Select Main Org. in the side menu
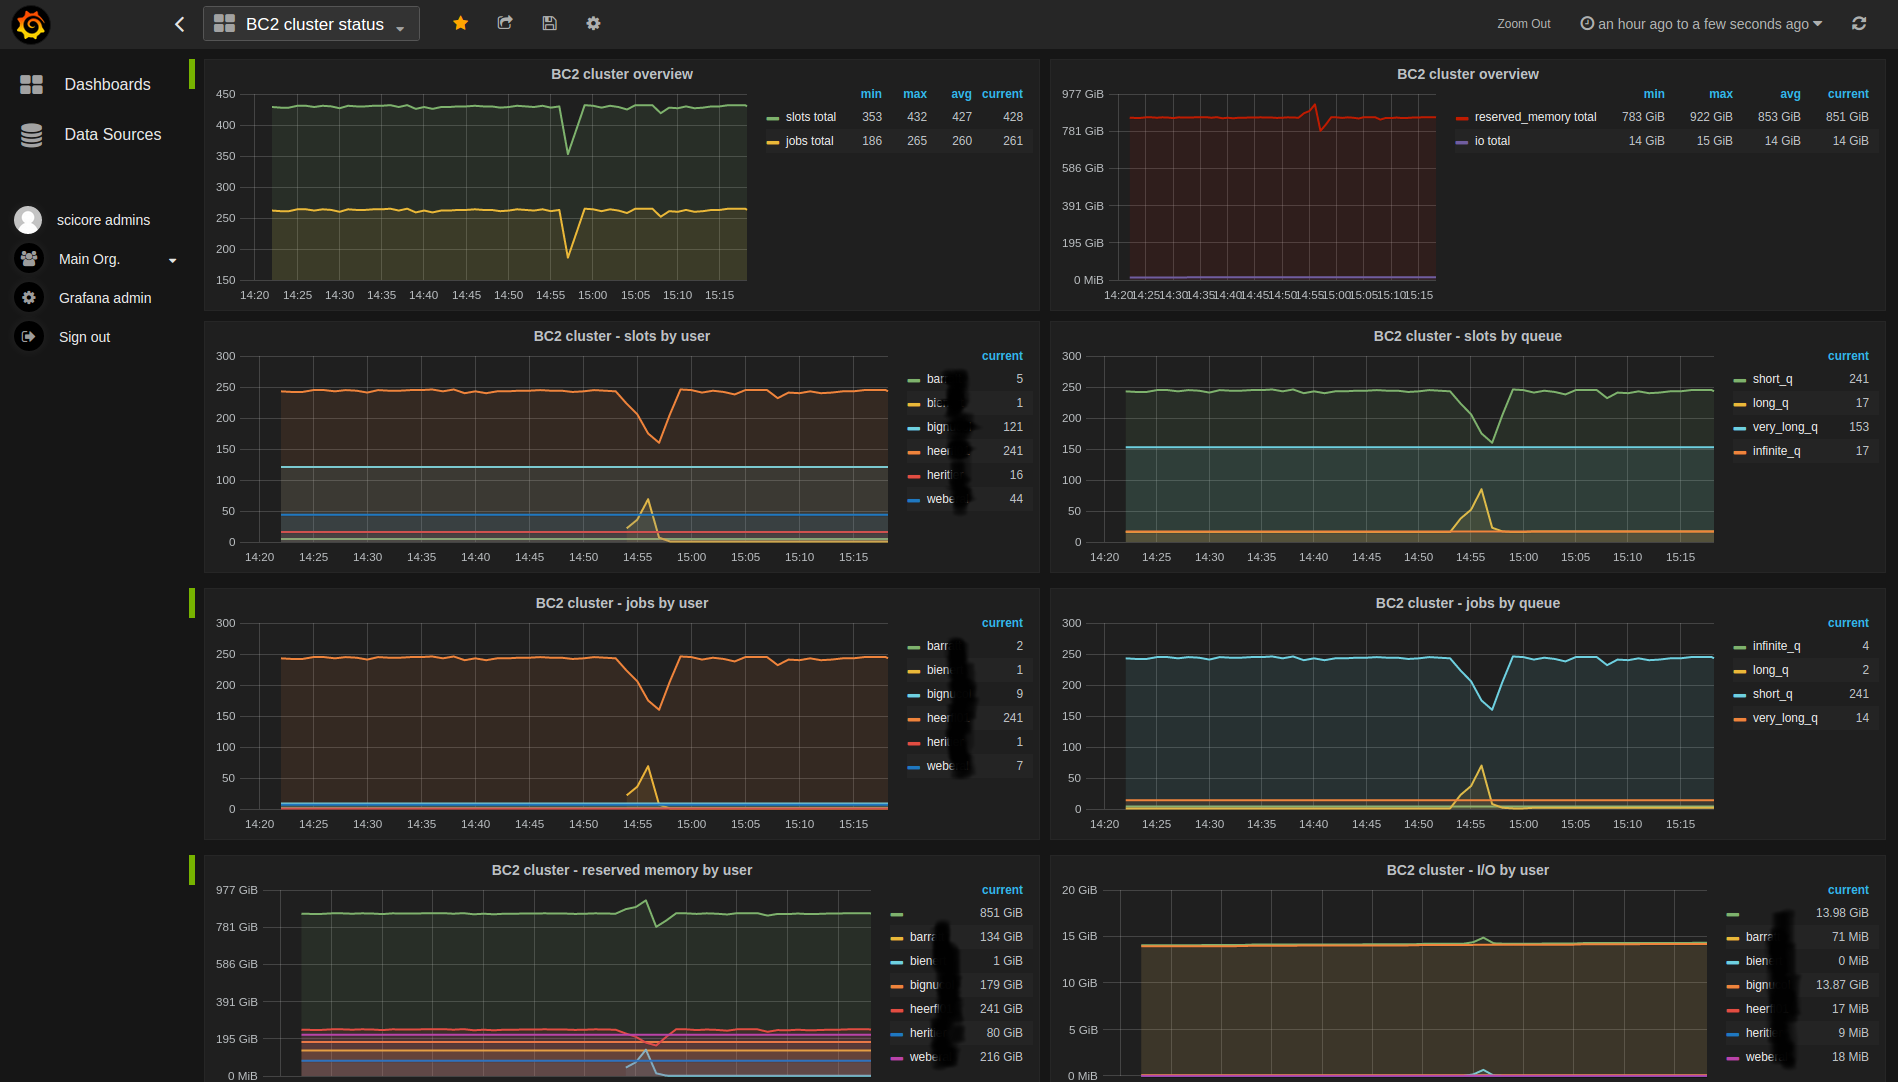The height and width of the screenshot is (1082, 1898). coord(89,259)
